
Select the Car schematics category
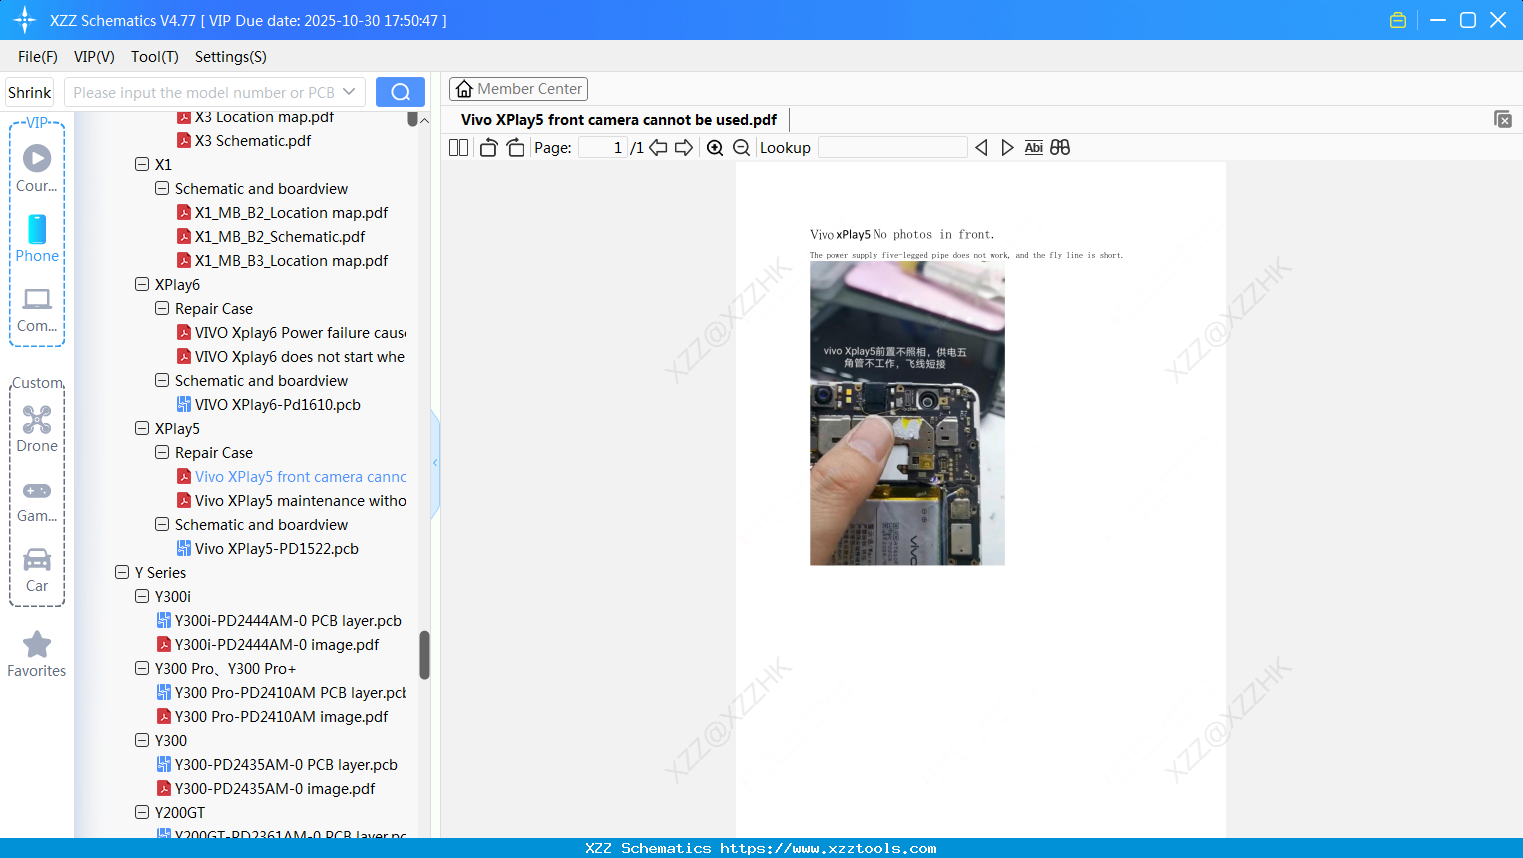(36, 567)
